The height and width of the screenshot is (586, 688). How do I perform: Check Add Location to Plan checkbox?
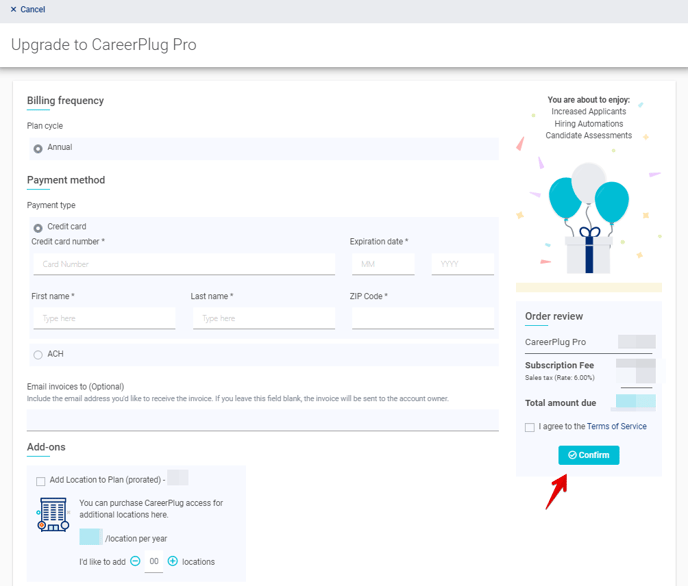(40, 481)
